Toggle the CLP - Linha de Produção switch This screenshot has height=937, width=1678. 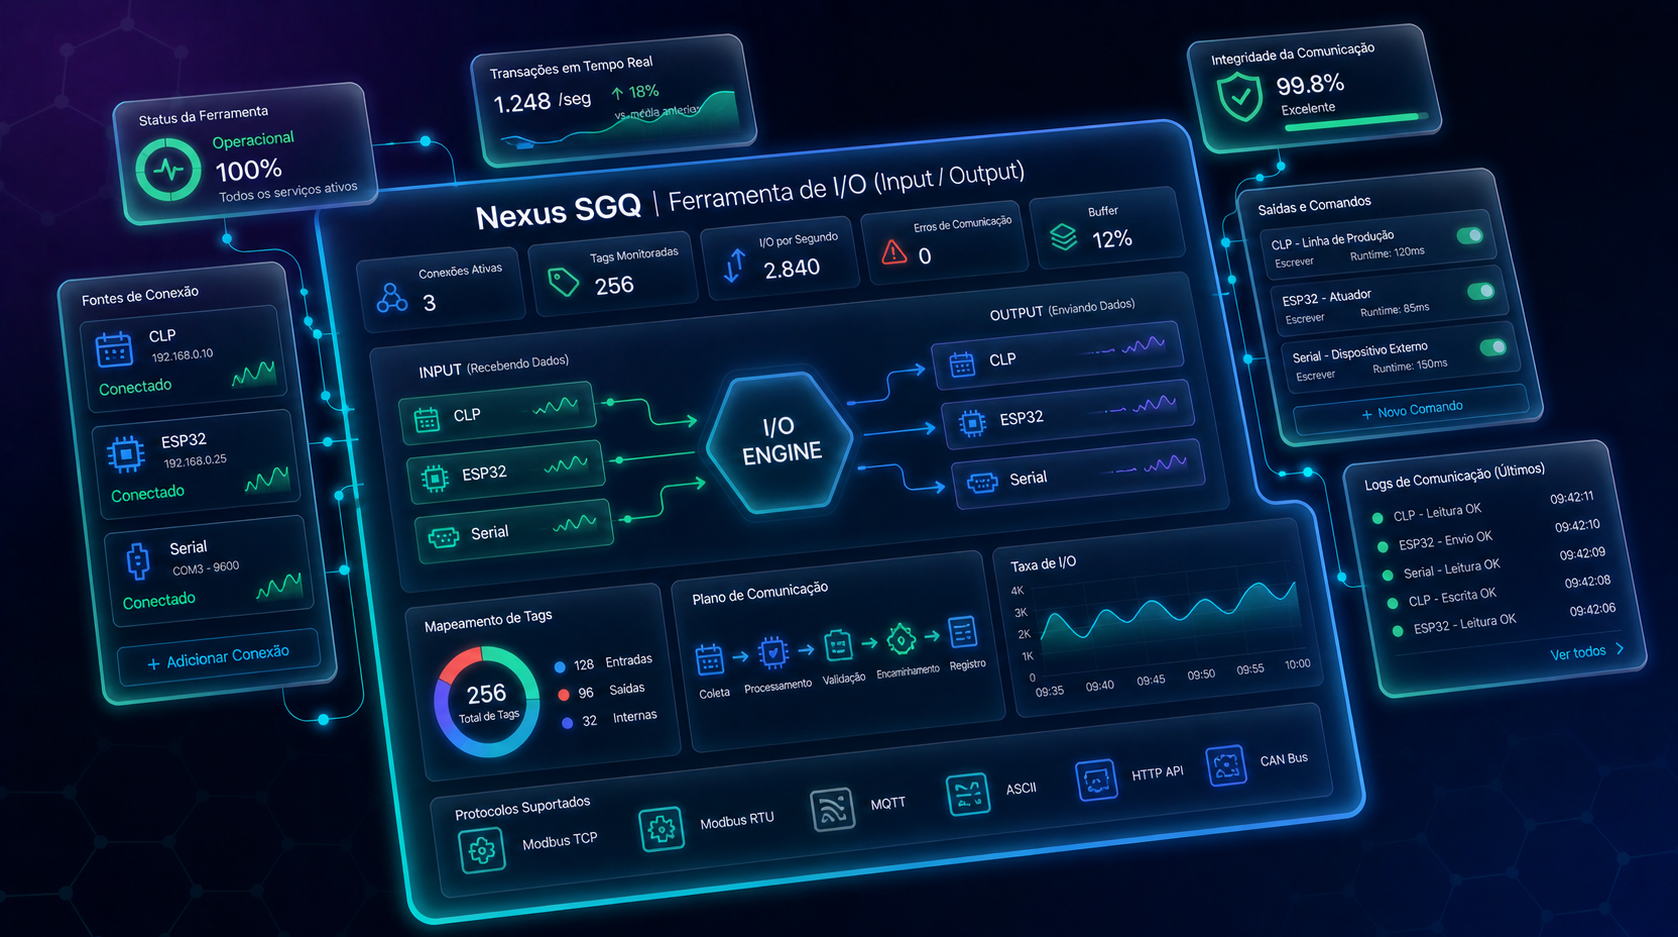[x=1469, y=236]
